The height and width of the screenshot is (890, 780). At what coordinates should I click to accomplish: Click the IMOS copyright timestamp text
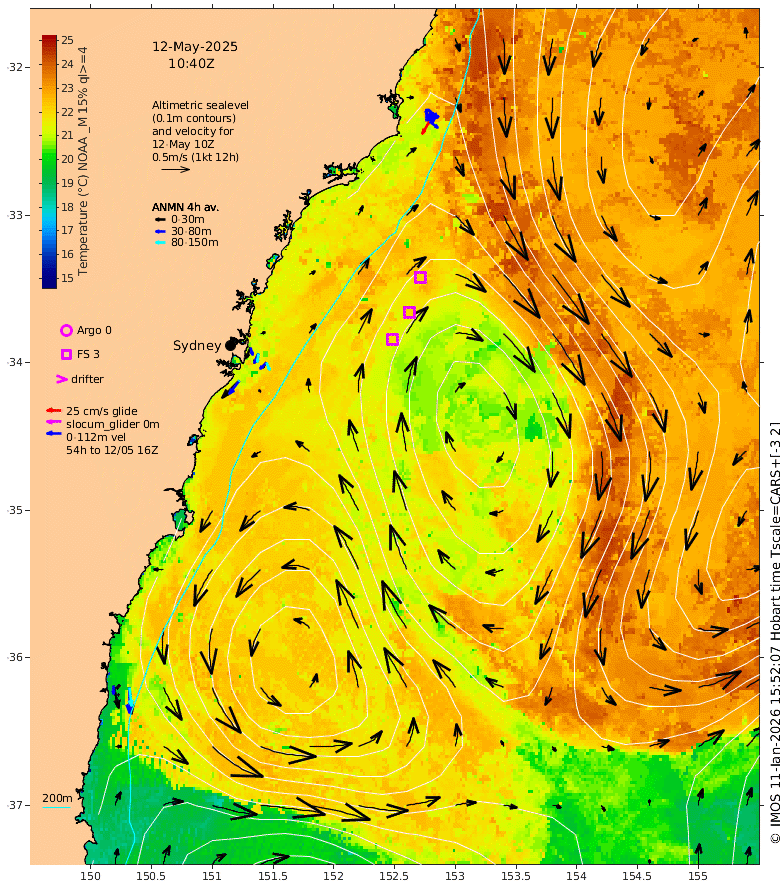774,632
